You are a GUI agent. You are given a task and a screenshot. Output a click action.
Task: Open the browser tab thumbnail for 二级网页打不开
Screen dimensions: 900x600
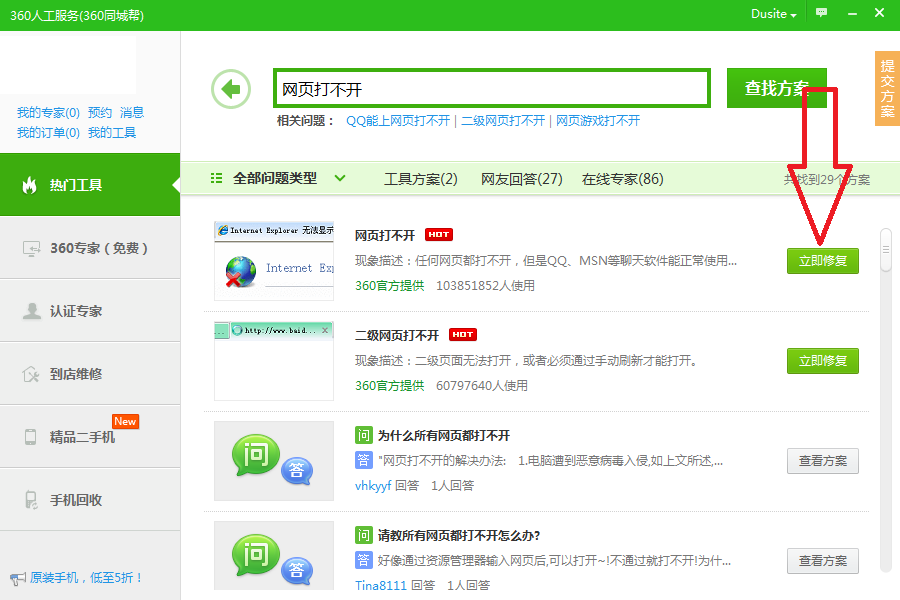274,361
